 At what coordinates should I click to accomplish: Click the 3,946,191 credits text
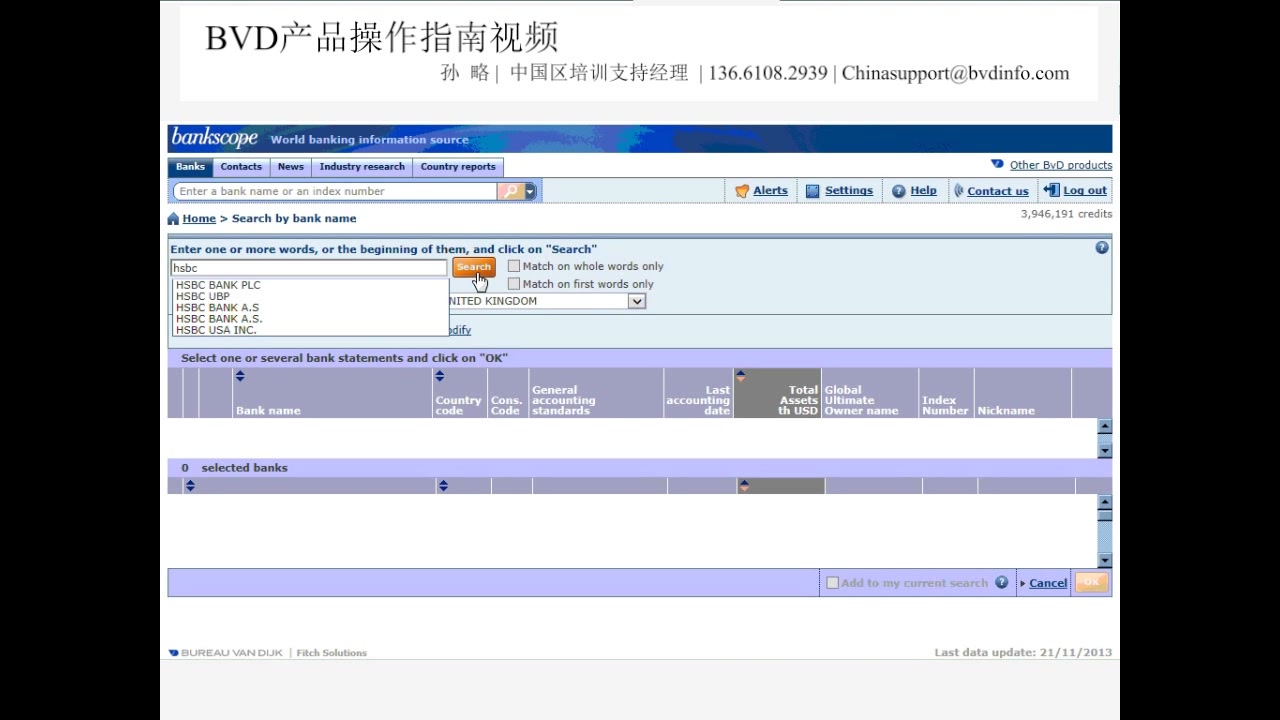tap(1066, 214)
